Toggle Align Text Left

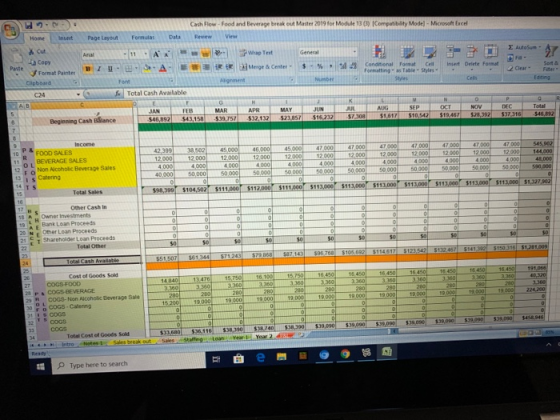coord(183,67)
